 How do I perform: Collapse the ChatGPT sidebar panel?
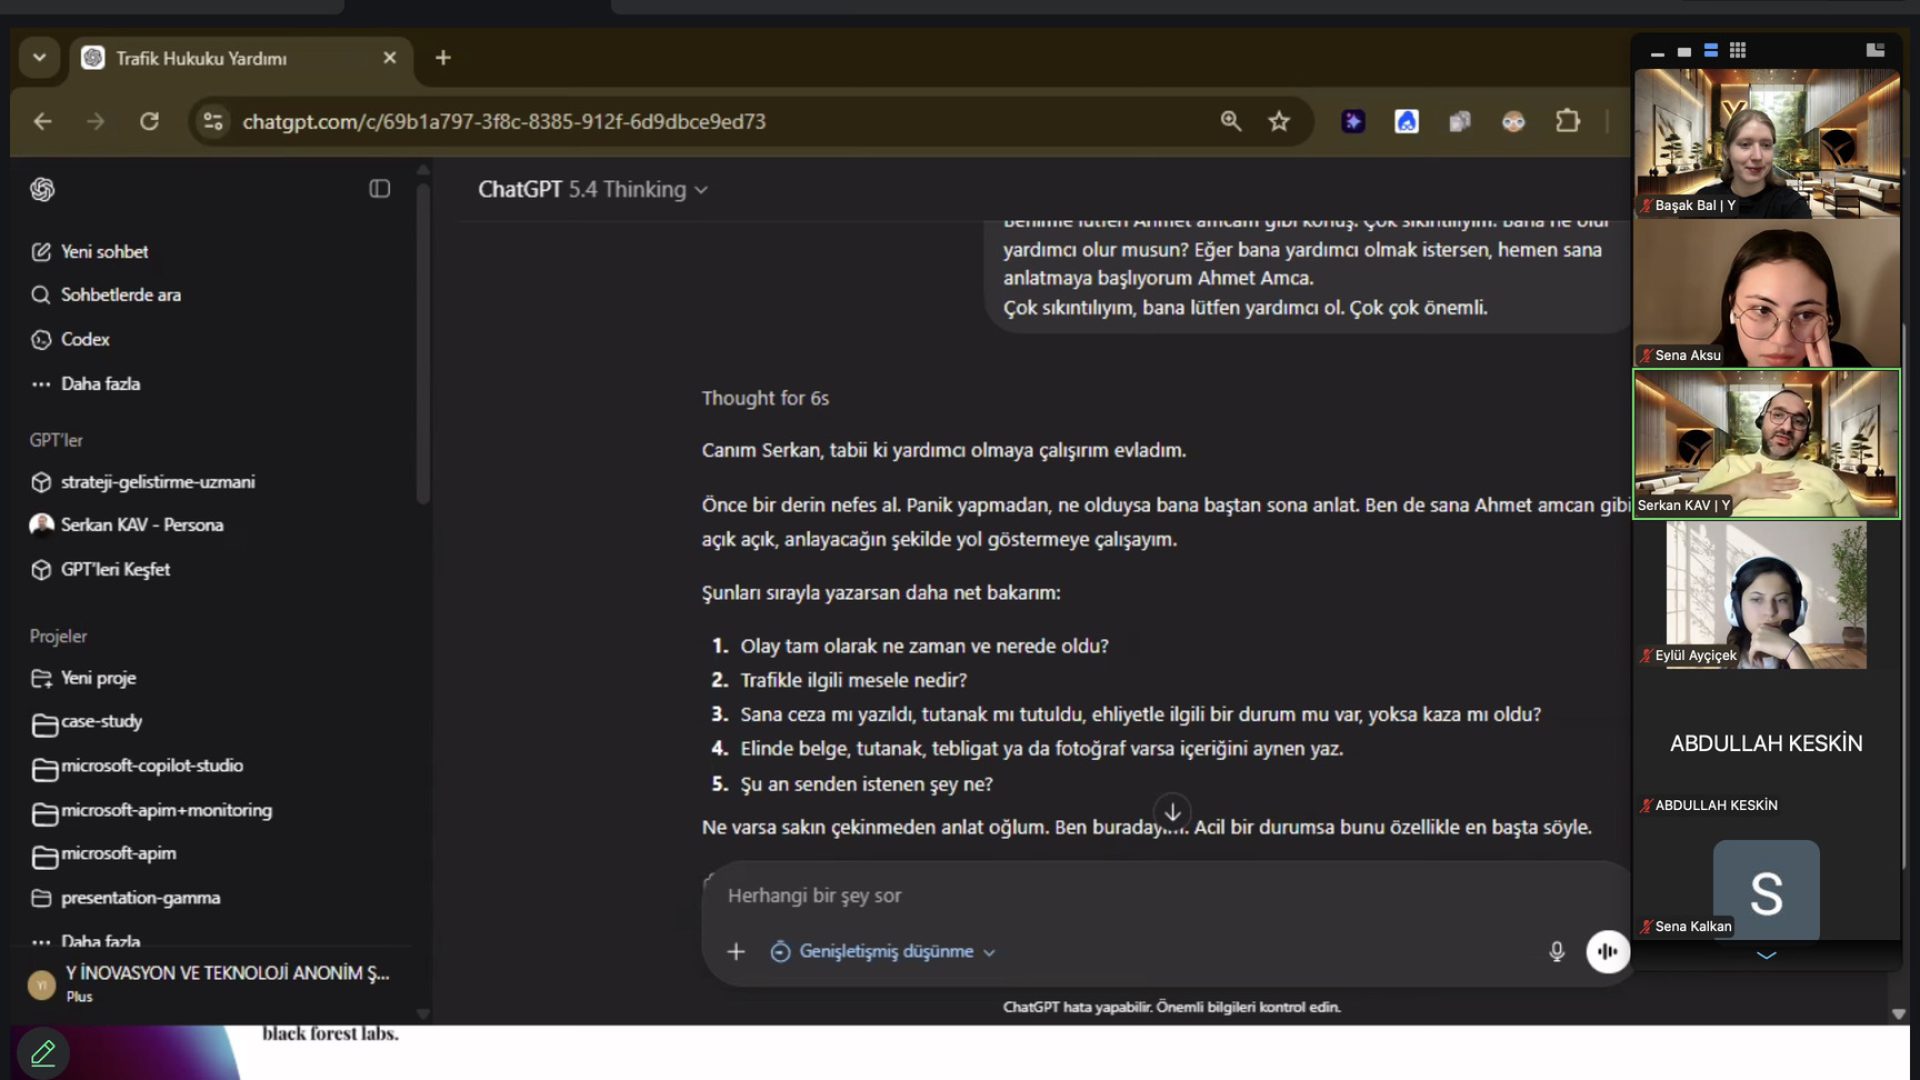[x=379, y=189]
